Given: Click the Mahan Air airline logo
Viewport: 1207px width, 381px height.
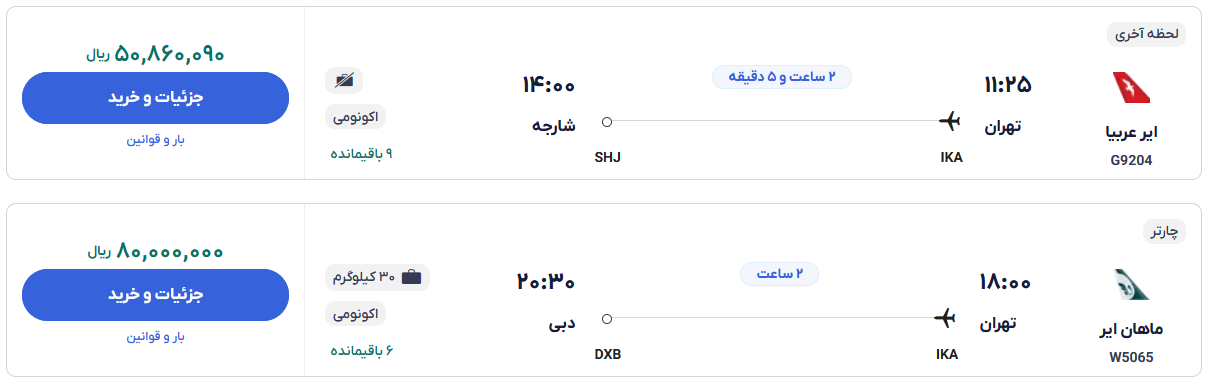Looking at the screenshot, I should [x=1131, y=285].
